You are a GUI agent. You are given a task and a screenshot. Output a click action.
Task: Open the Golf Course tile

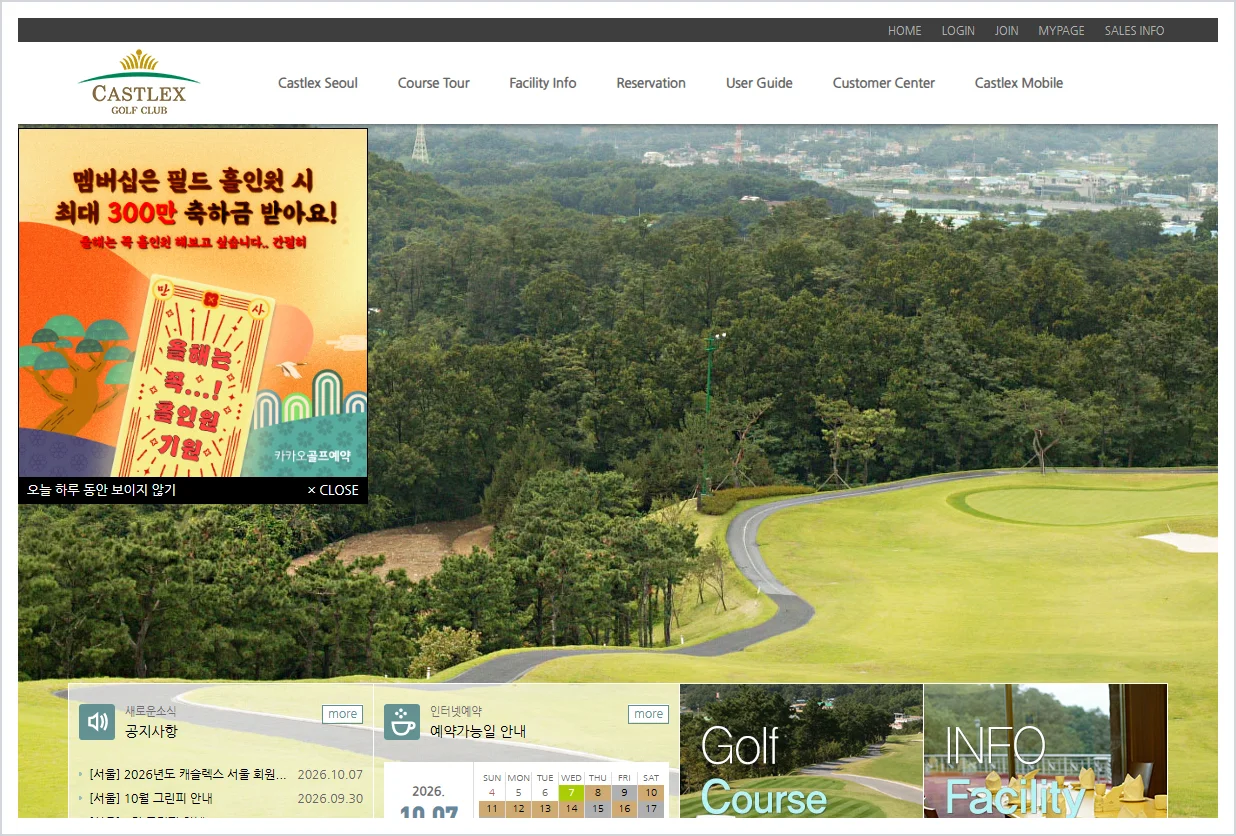(x=801, y=751)
